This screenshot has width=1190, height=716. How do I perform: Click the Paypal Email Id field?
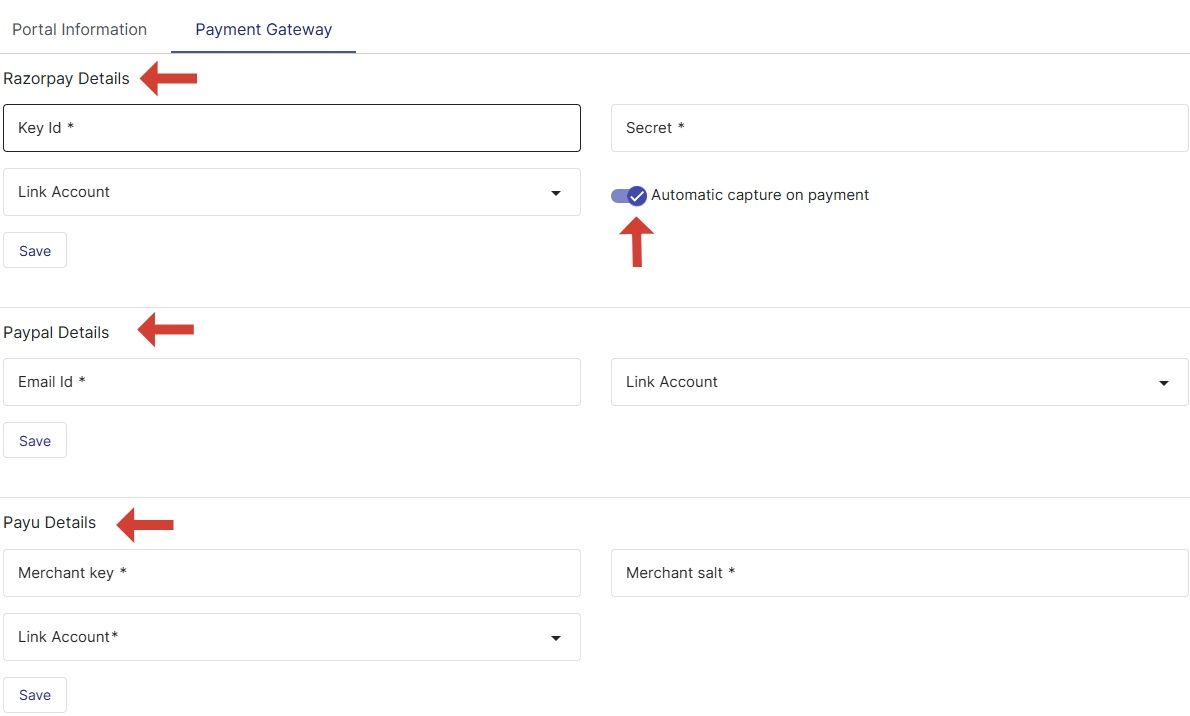point(292,382)
